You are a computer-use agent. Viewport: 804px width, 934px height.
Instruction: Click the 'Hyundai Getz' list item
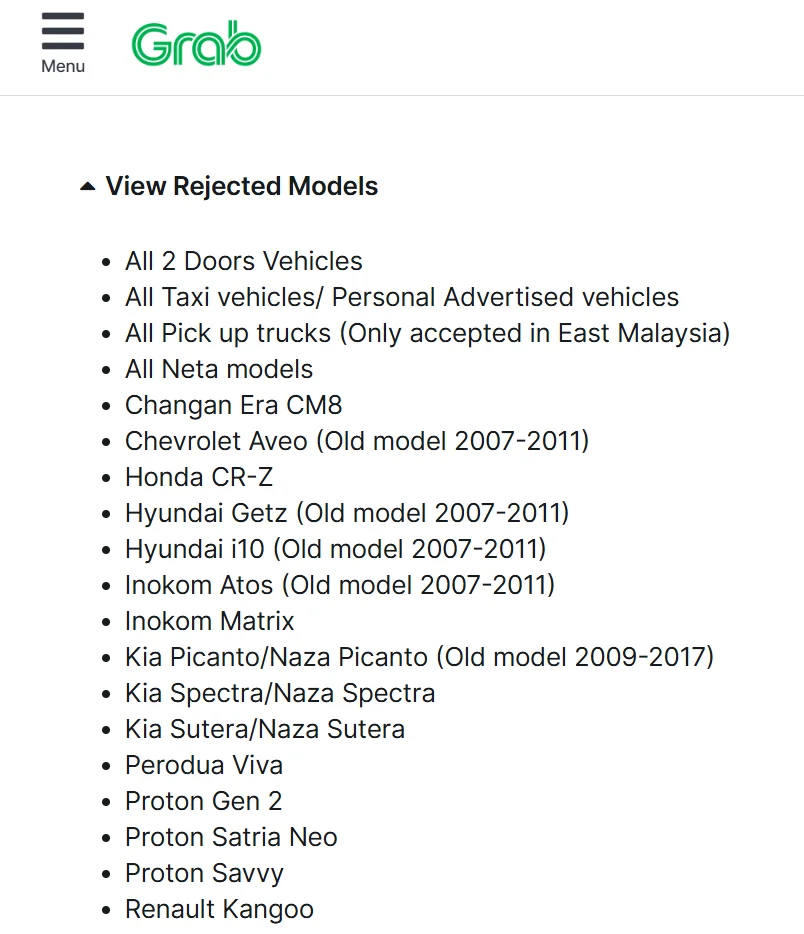(x=346, y=514)
